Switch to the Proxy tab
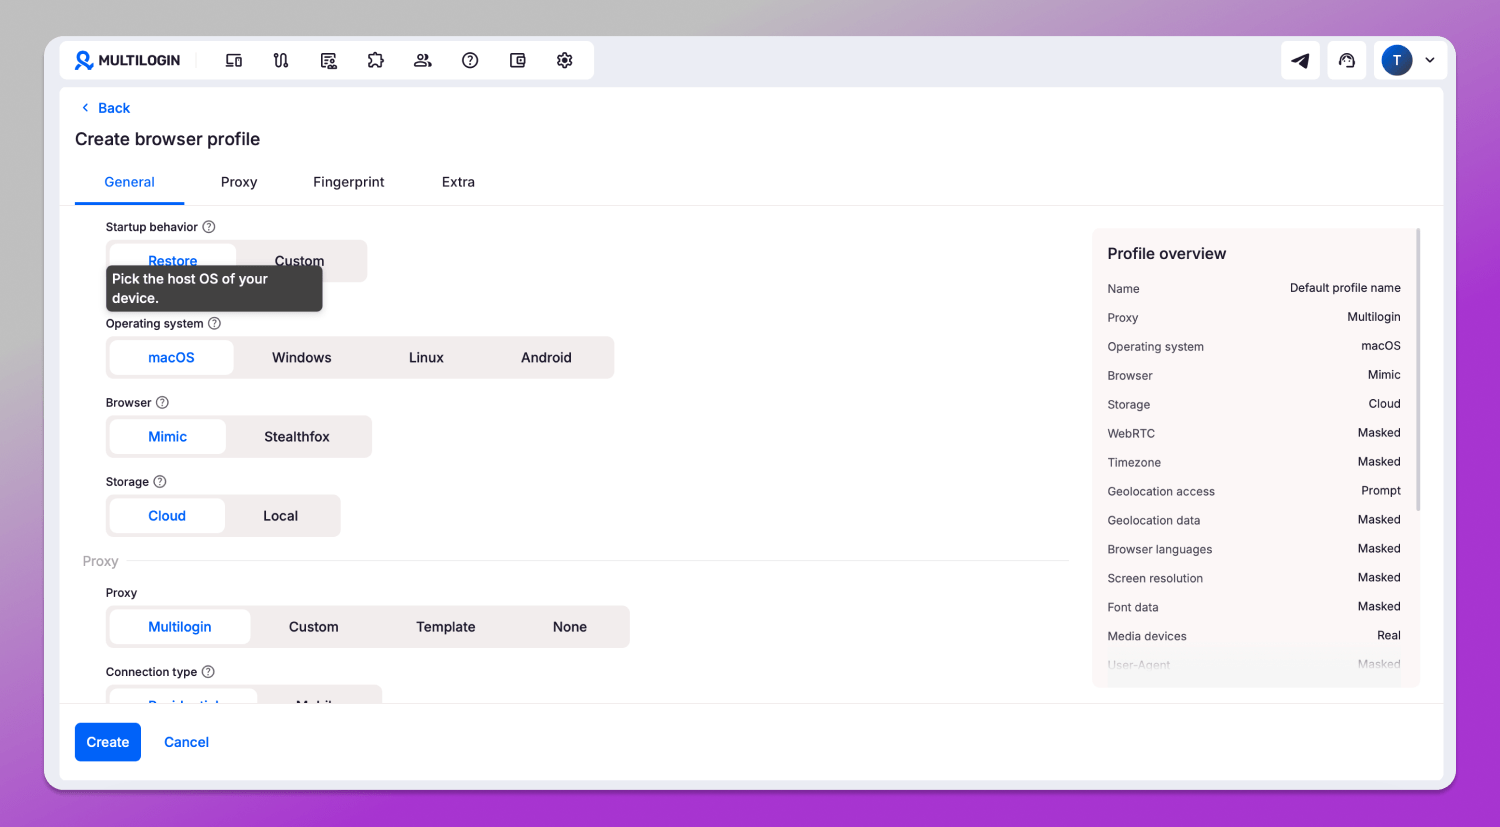The width and height of the screenshot is (1500, 827). (239, 182)
